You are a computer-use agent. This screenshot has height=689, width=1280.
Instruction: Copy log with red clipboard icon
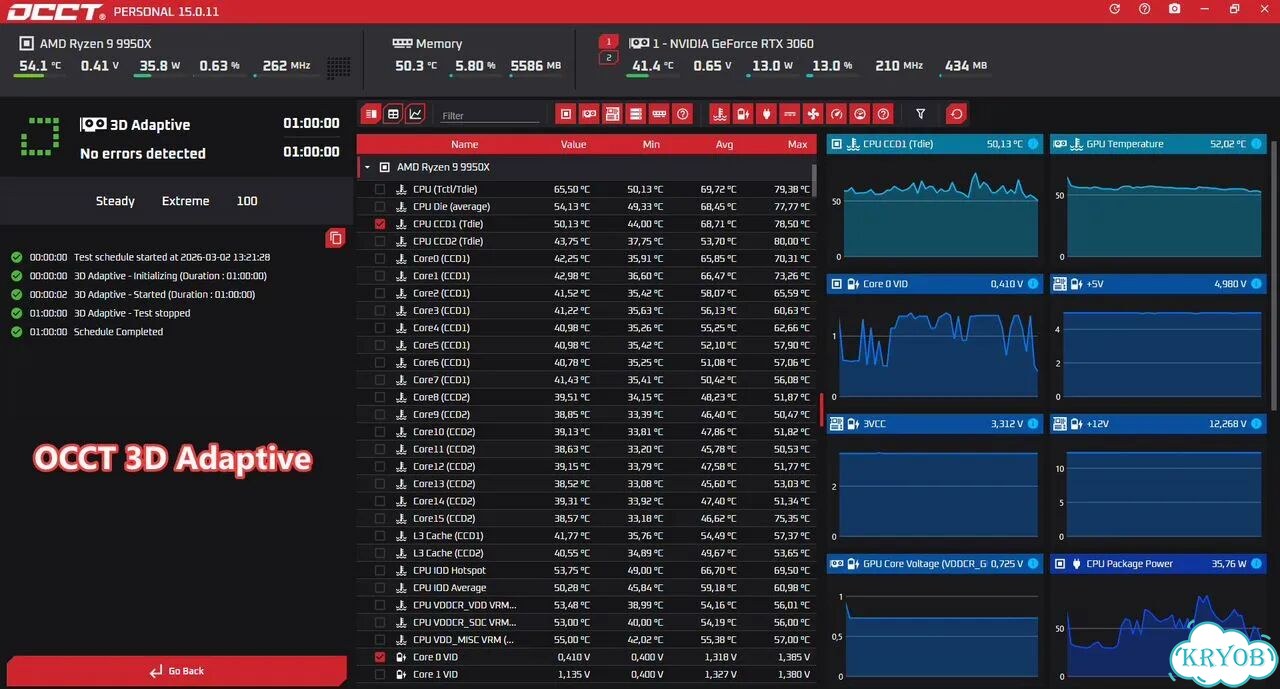(336, 238)
